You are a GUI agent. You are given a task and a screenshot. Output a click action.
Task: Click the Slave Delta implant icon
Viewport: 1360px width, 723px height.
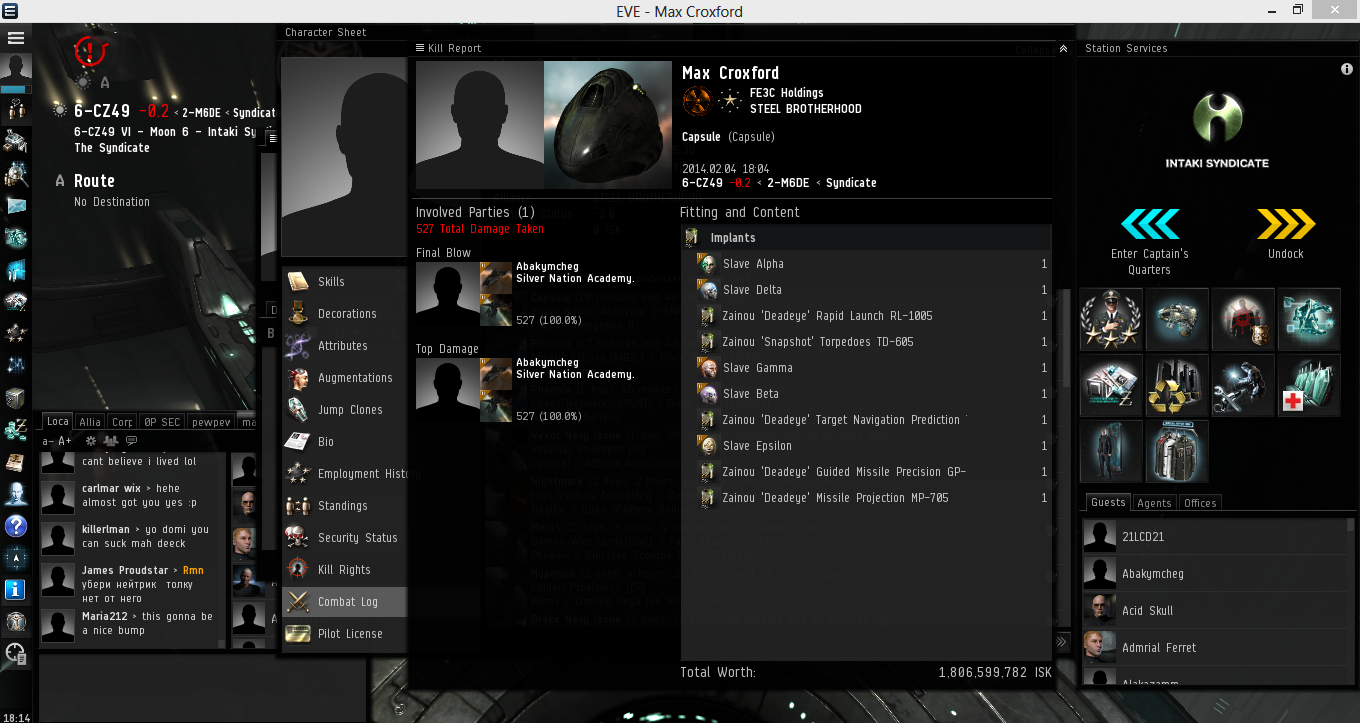click(708, 290)
